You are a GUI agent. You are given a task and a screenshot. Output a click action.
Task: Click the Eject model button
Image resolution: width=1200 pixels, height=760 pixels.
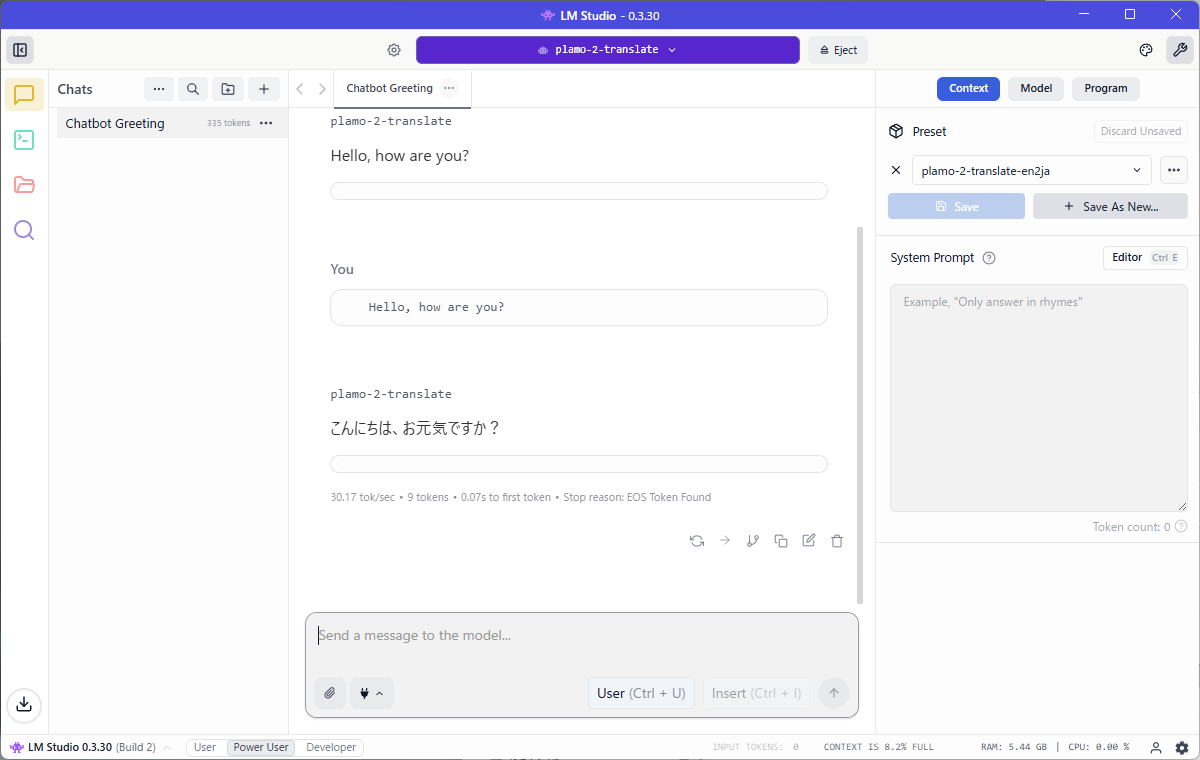click(x=838, y=50)
